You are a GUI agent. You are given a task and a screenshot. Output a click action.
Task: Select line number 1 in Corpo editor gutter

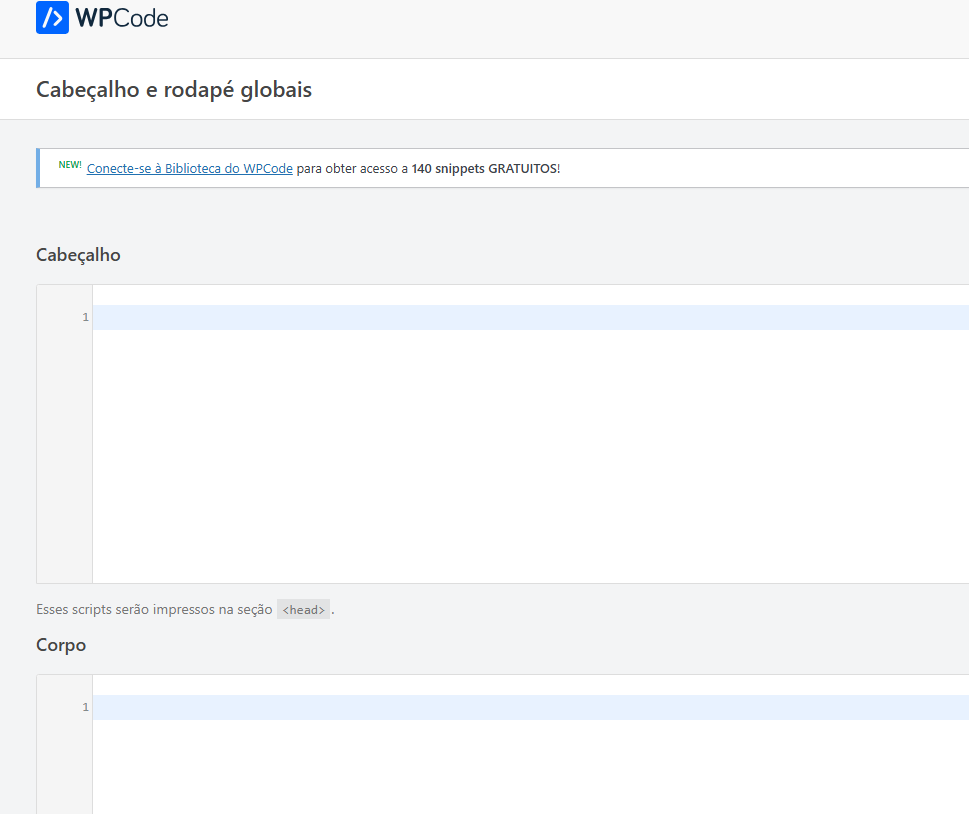(85, 707)
